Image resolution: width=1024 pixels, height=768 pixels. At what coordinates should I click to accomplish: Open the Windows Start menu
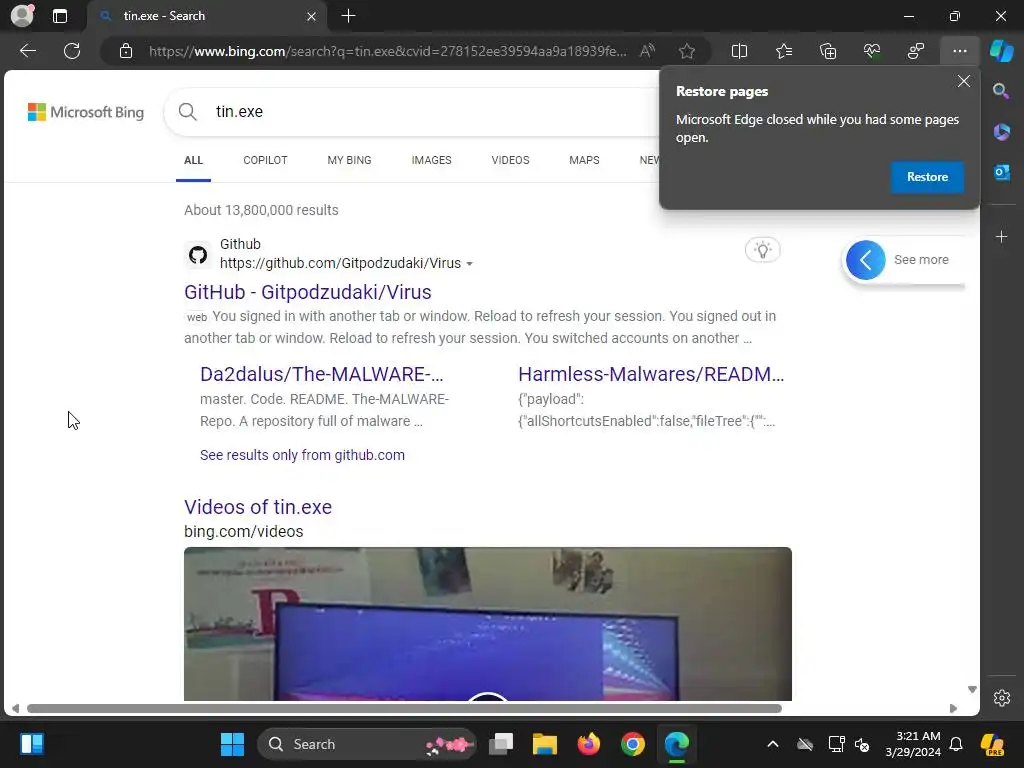pos(232,744)
